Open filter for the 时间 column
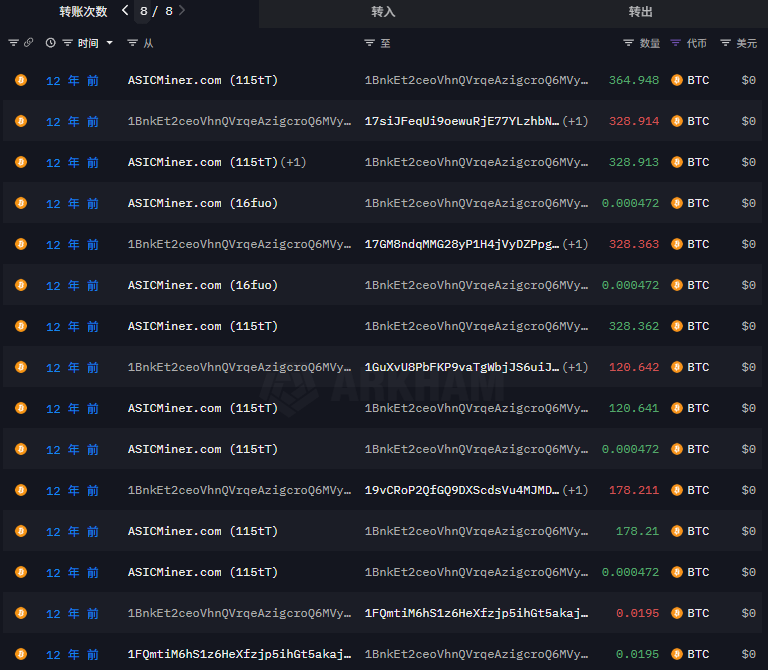The image size is (768, 670). (68, 43)
